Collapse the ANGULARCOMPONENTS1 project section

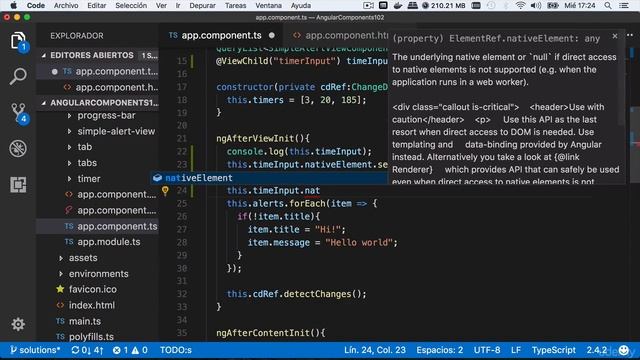44,103
